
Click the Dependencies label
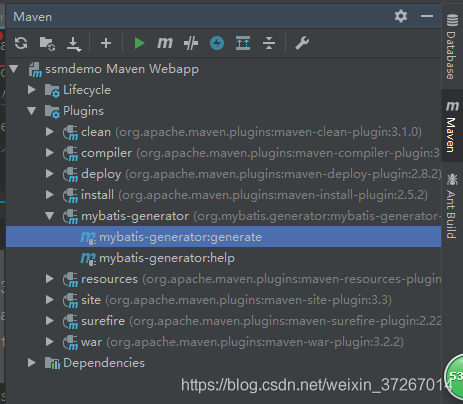[x=104, y=363]
